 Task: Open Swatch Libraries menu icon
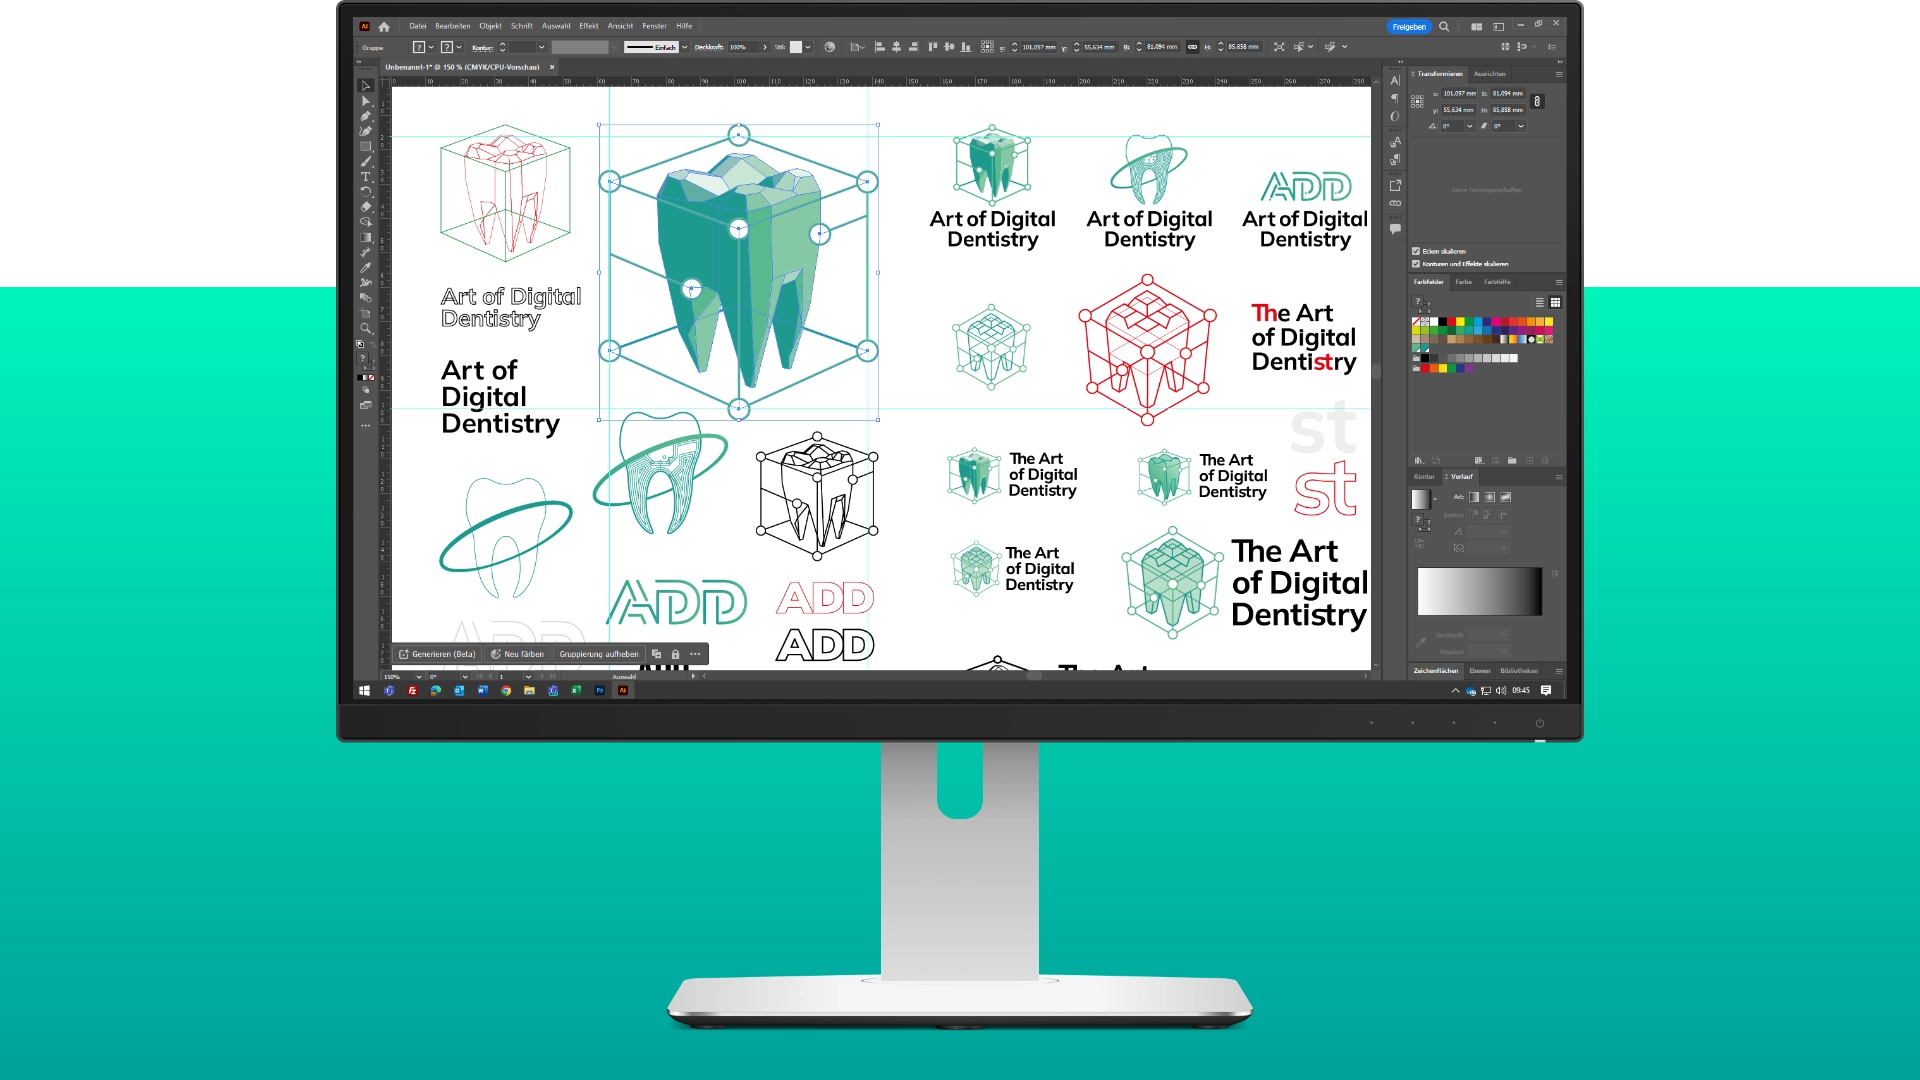(1419, 460)
